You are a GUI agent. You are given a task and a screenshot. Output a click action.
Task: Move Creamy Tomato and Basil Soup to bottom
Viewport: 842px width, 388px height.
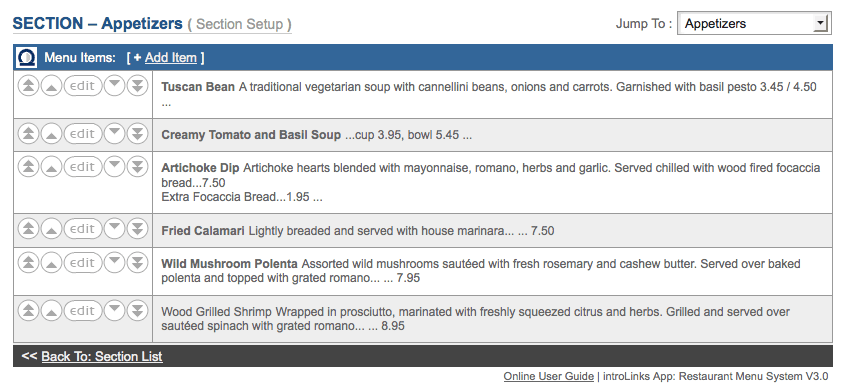pyautogui.click(x=137, y=134)
